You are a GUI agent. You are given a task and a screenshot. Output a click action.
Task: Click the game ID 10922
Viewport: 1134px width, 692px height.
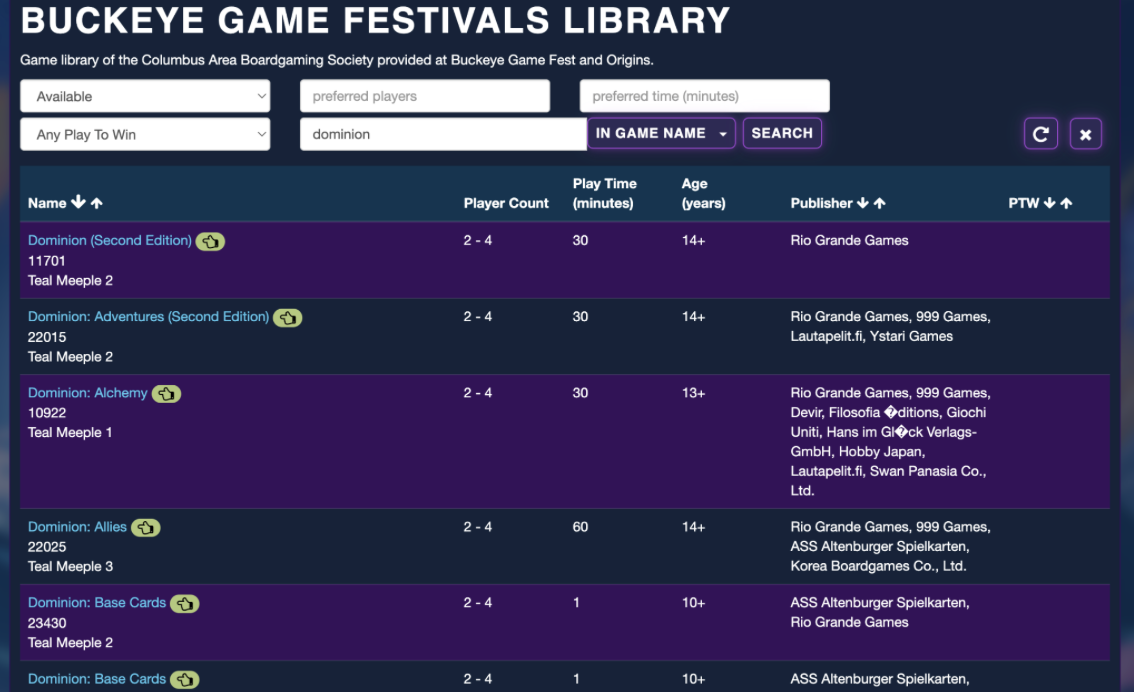(x=47, y=413)
